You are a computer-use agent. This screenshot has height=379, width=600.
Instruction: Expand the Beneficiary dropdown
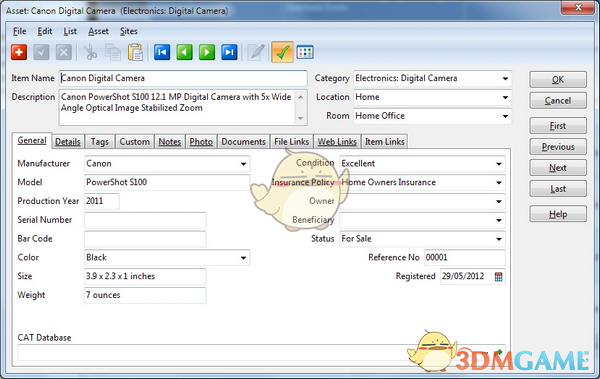499,220
